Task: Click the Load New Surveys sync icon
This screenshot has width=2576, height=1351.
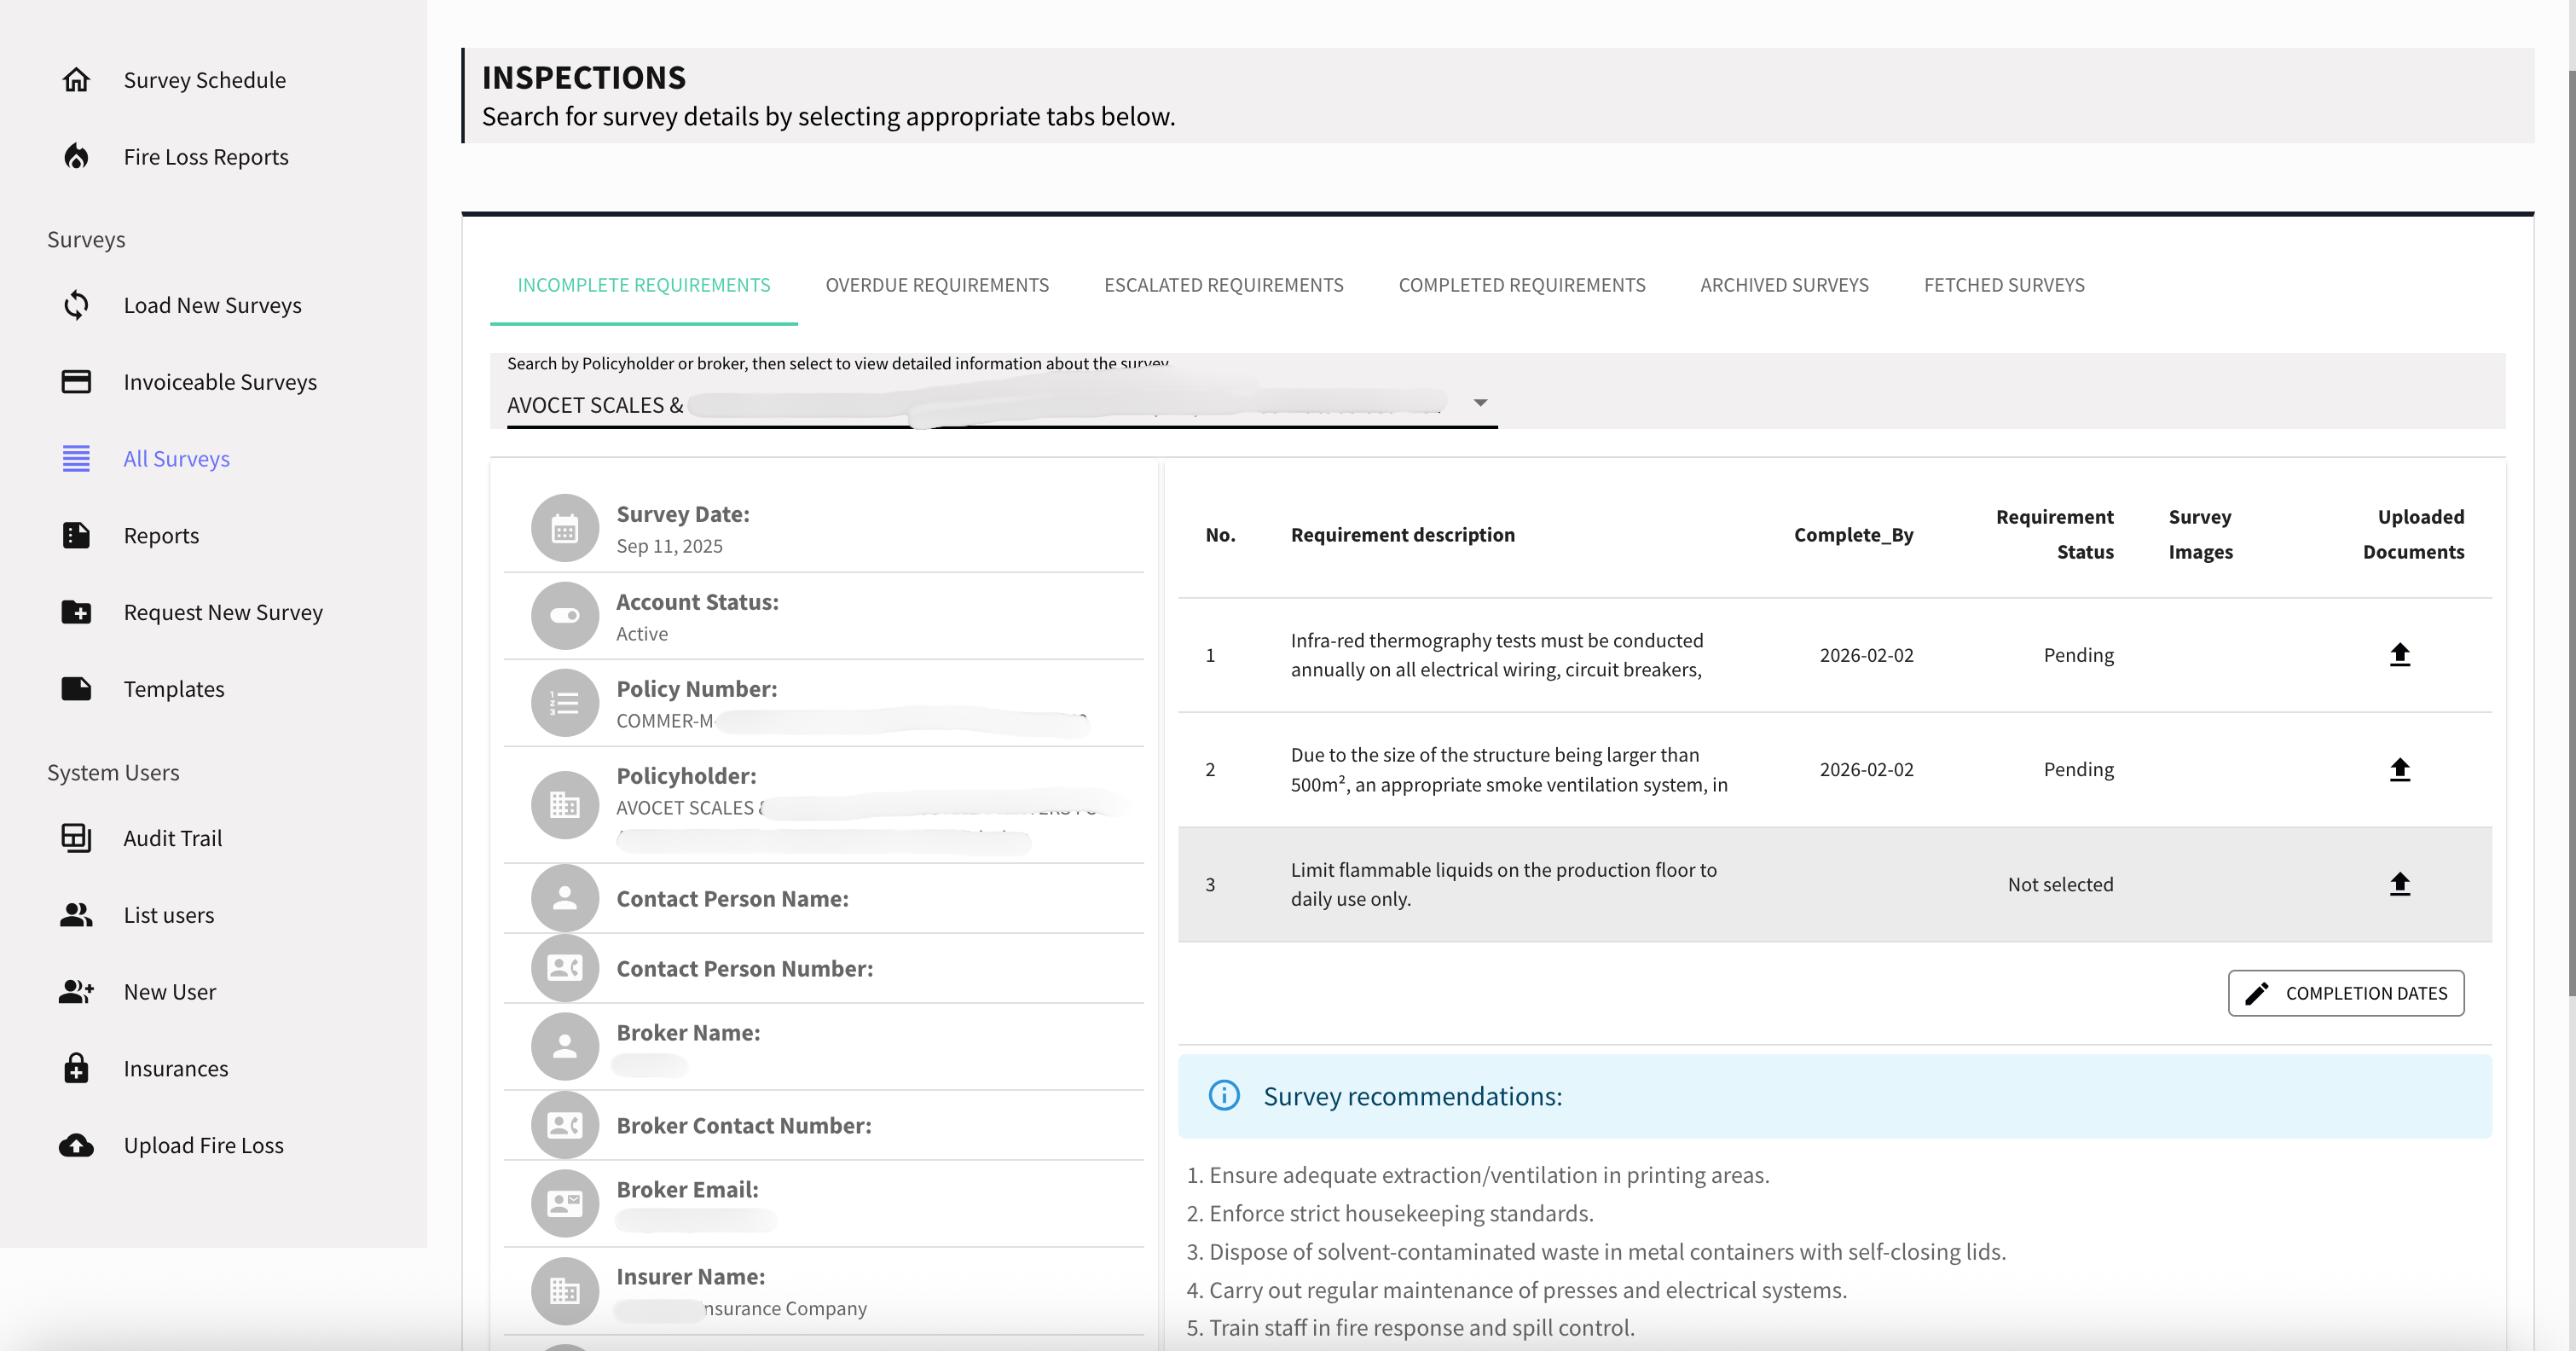Action: pyautogui.click(x=76, y=305)
